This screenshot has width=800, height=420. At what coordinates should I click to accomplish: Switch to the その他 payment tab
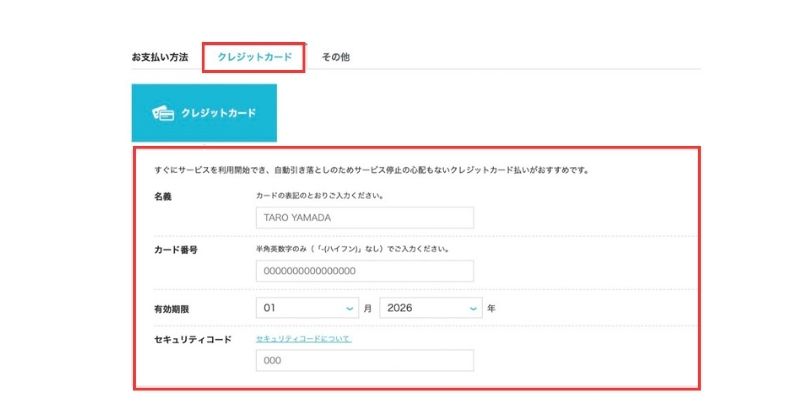336,57
